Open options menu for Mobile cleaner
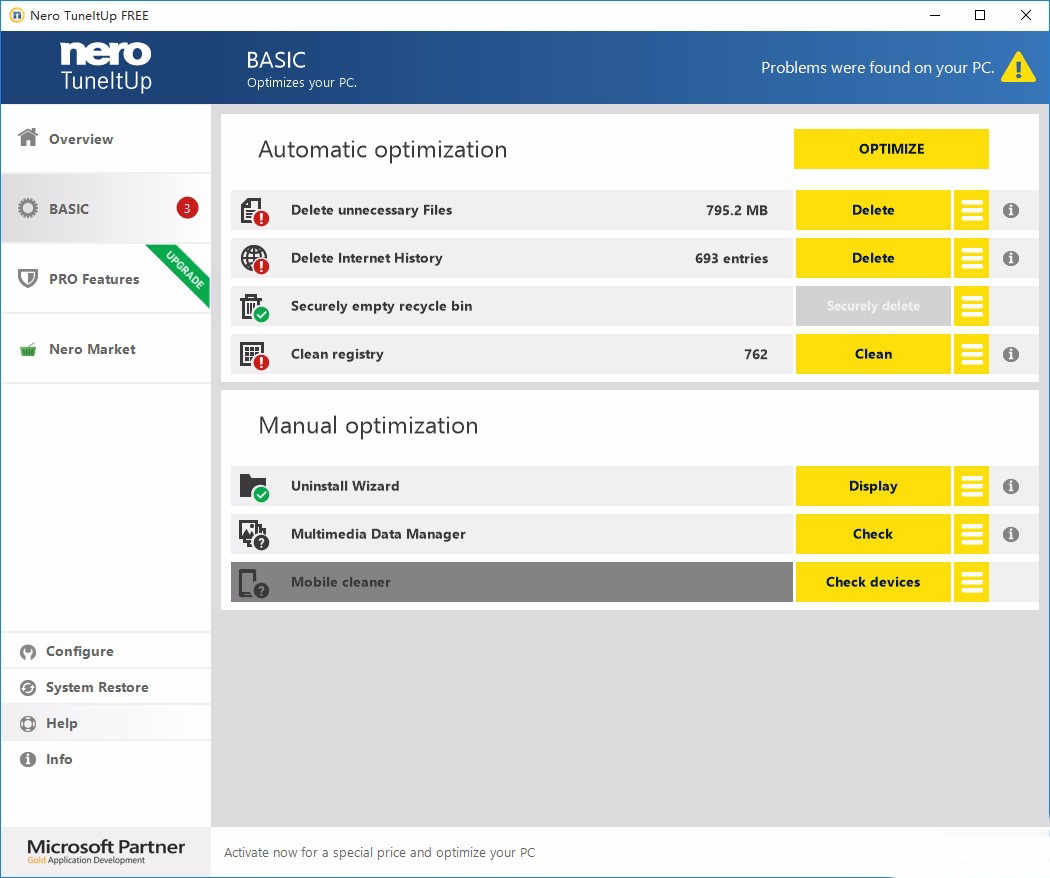Image resolution: width=1050 pixels, height=878 pixels. click(972, 582)
